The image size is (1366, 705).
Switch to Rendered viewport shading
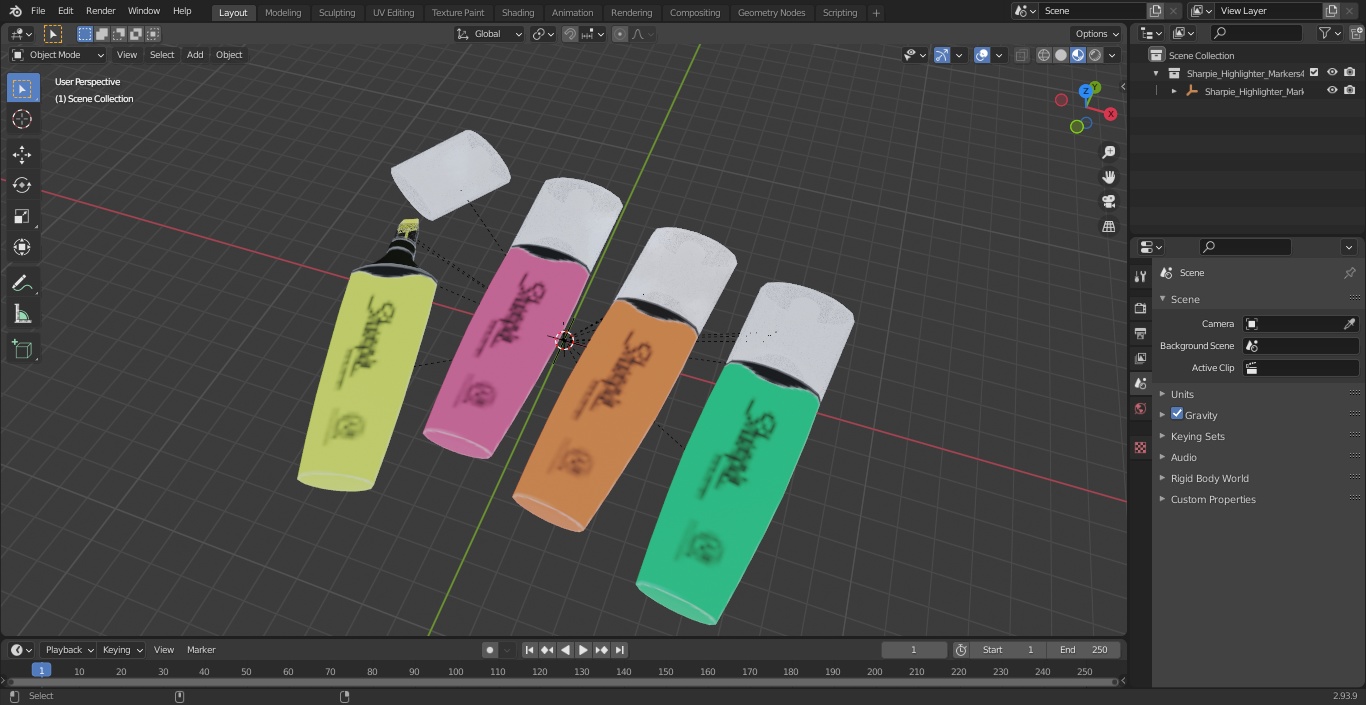point(1095,55)
